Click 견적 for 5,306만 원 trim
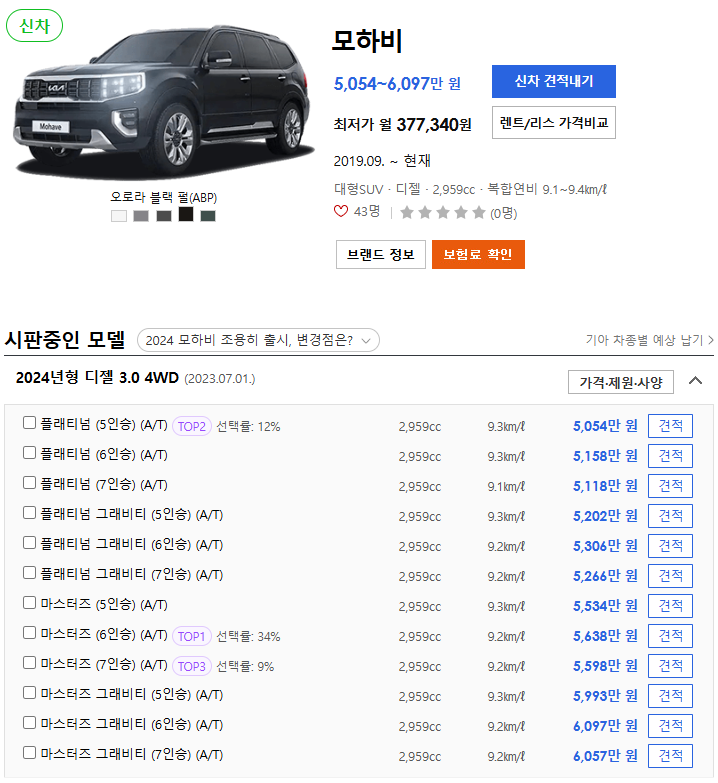This screenshot has width=718, height=783. (670, 546)
